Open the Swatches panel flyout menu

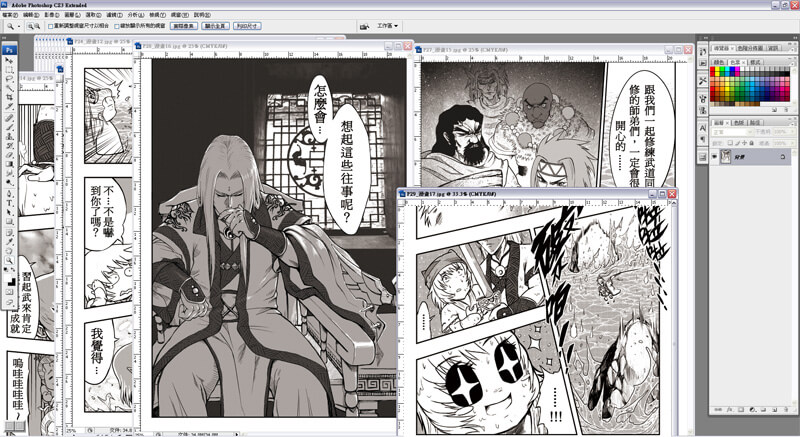coord(792,64)
